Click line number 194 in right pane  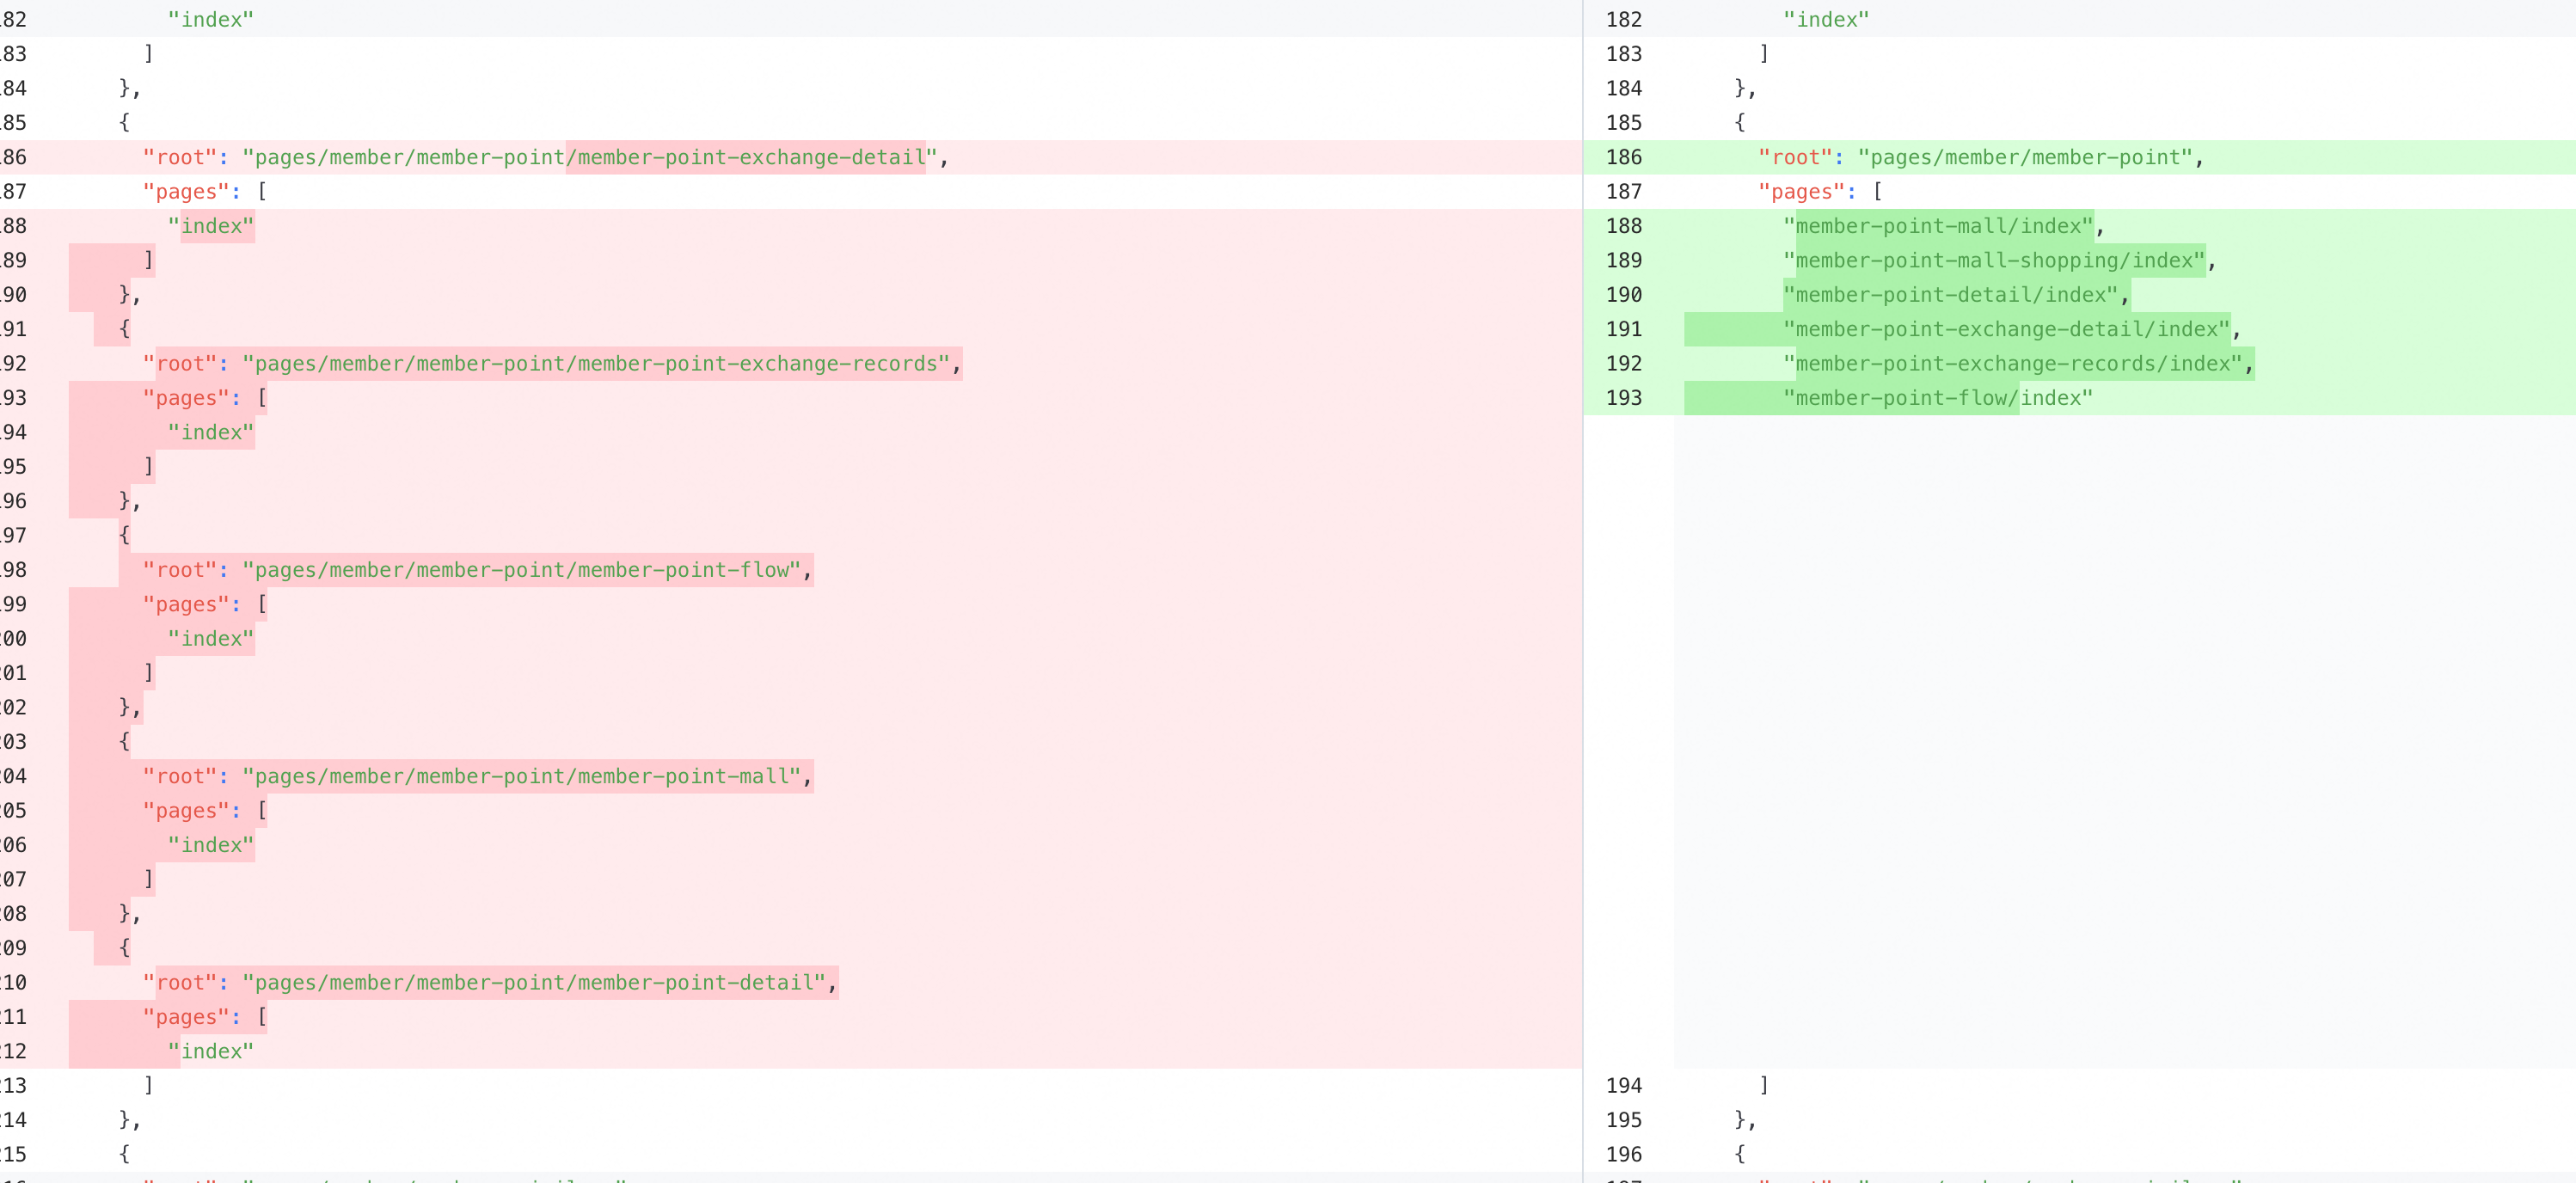point(1623,1085)
